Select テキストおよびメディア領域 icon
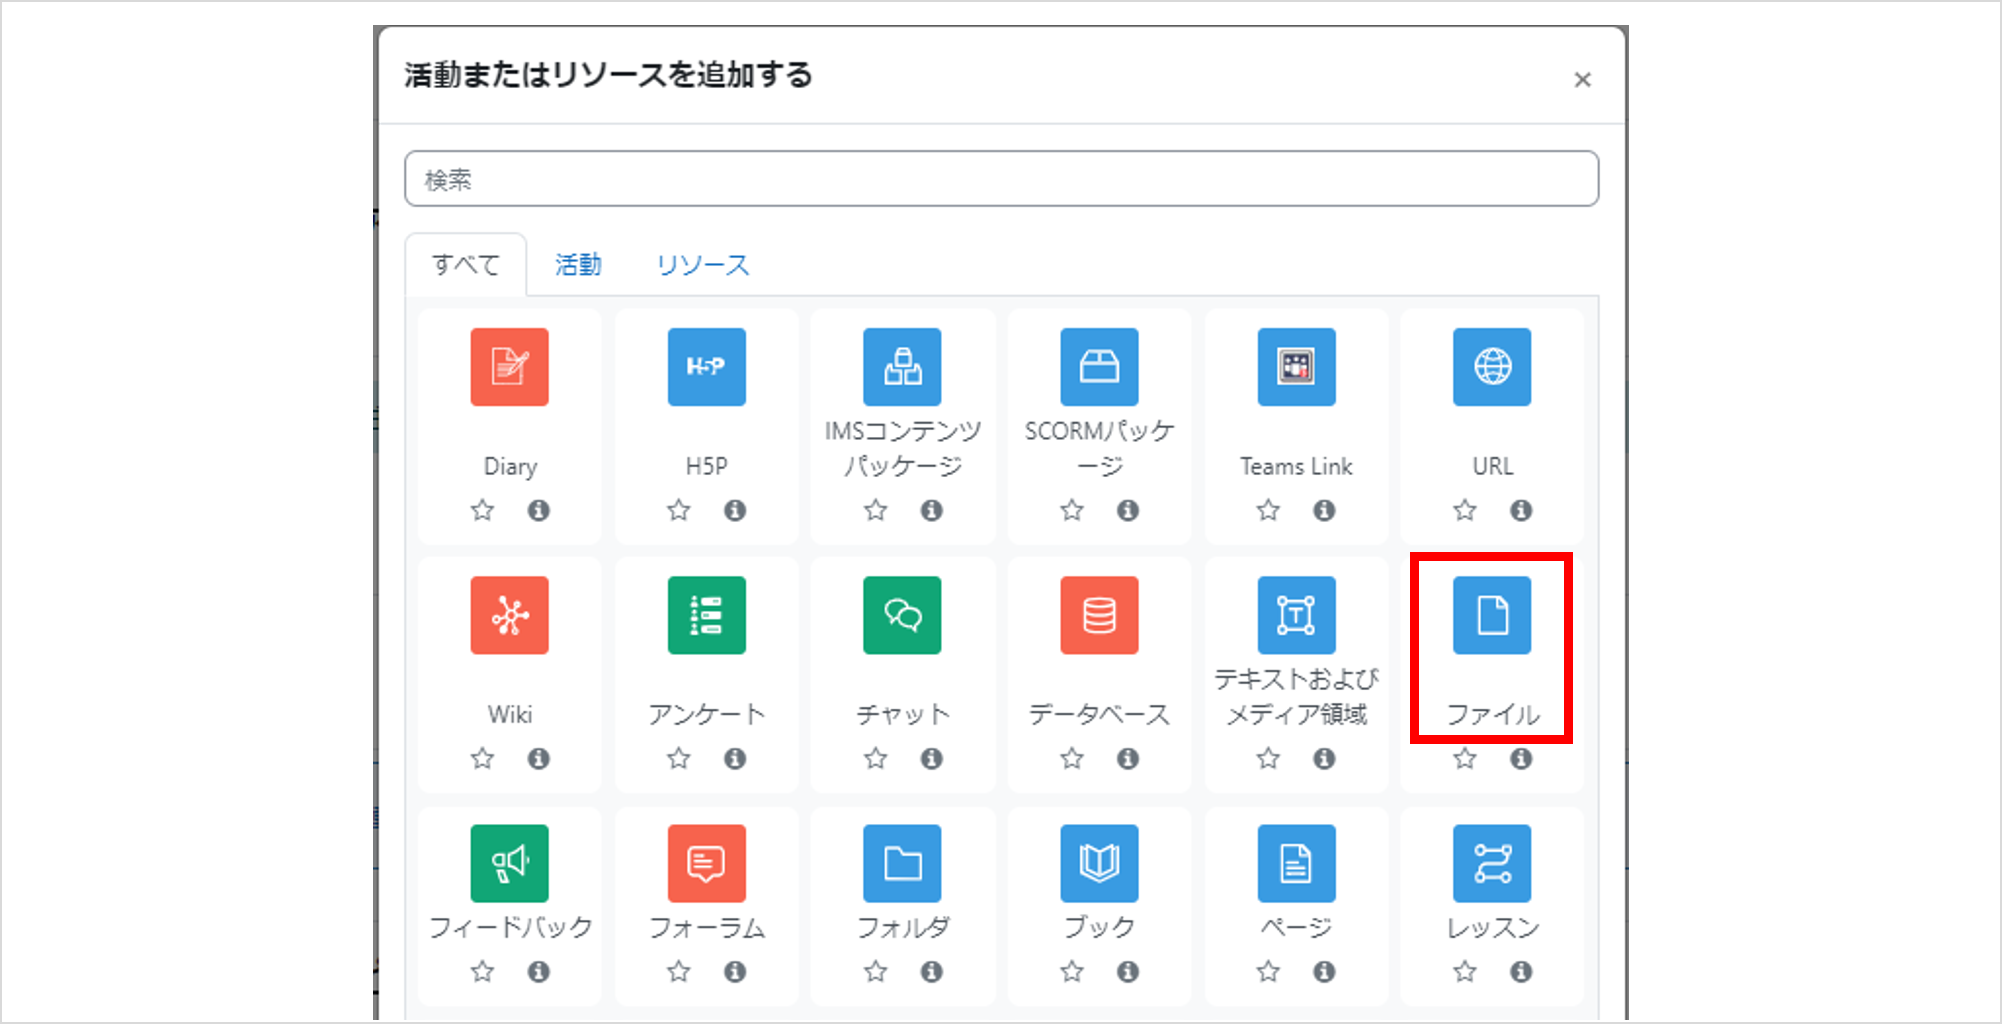This screenshot has height=1024, width=2002. point(1296,615)
